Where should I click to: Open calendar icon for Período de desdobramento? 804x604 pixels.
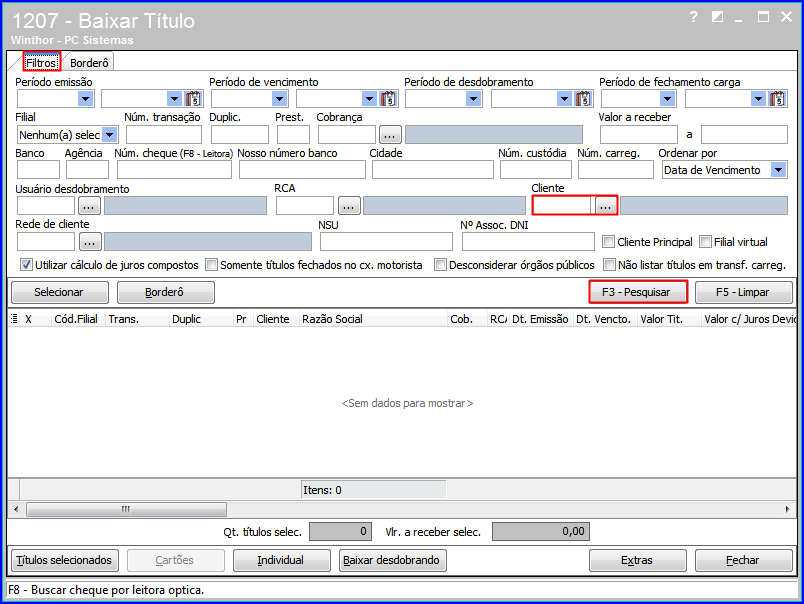pyautogui.click(x=583, y=98)
